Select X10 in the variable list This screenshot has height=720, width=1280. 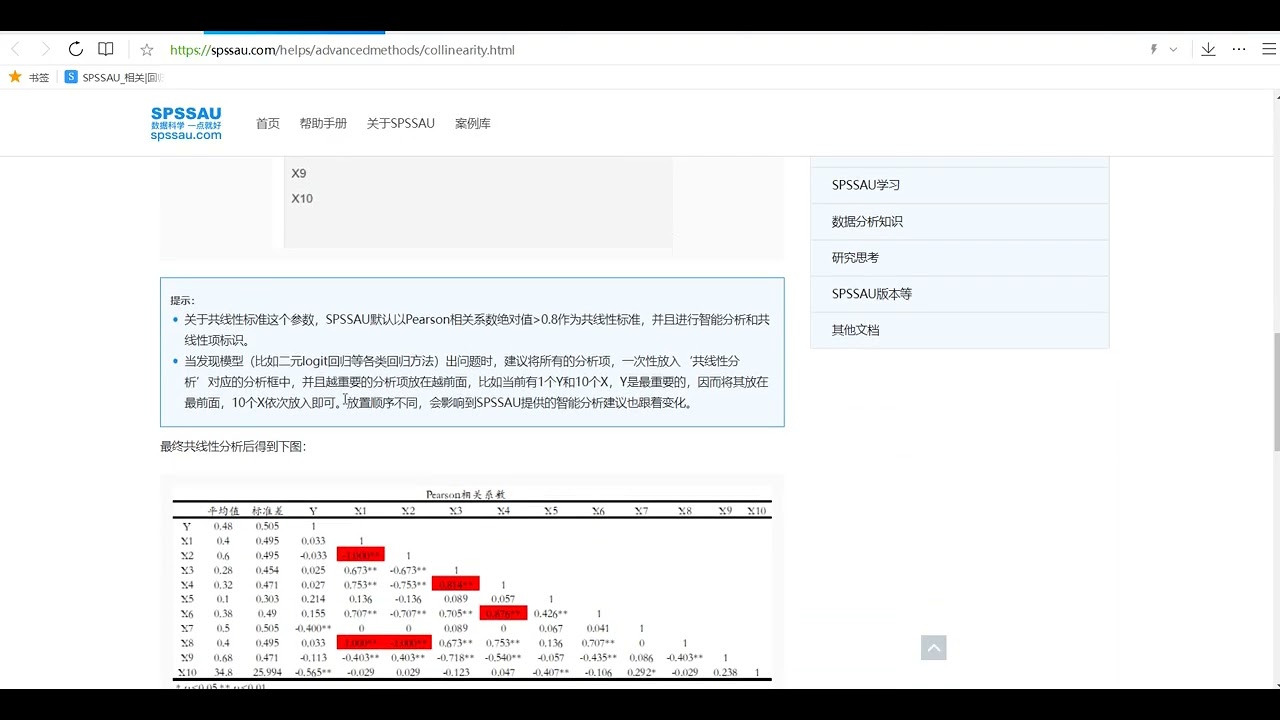click(x=302, y=198)
